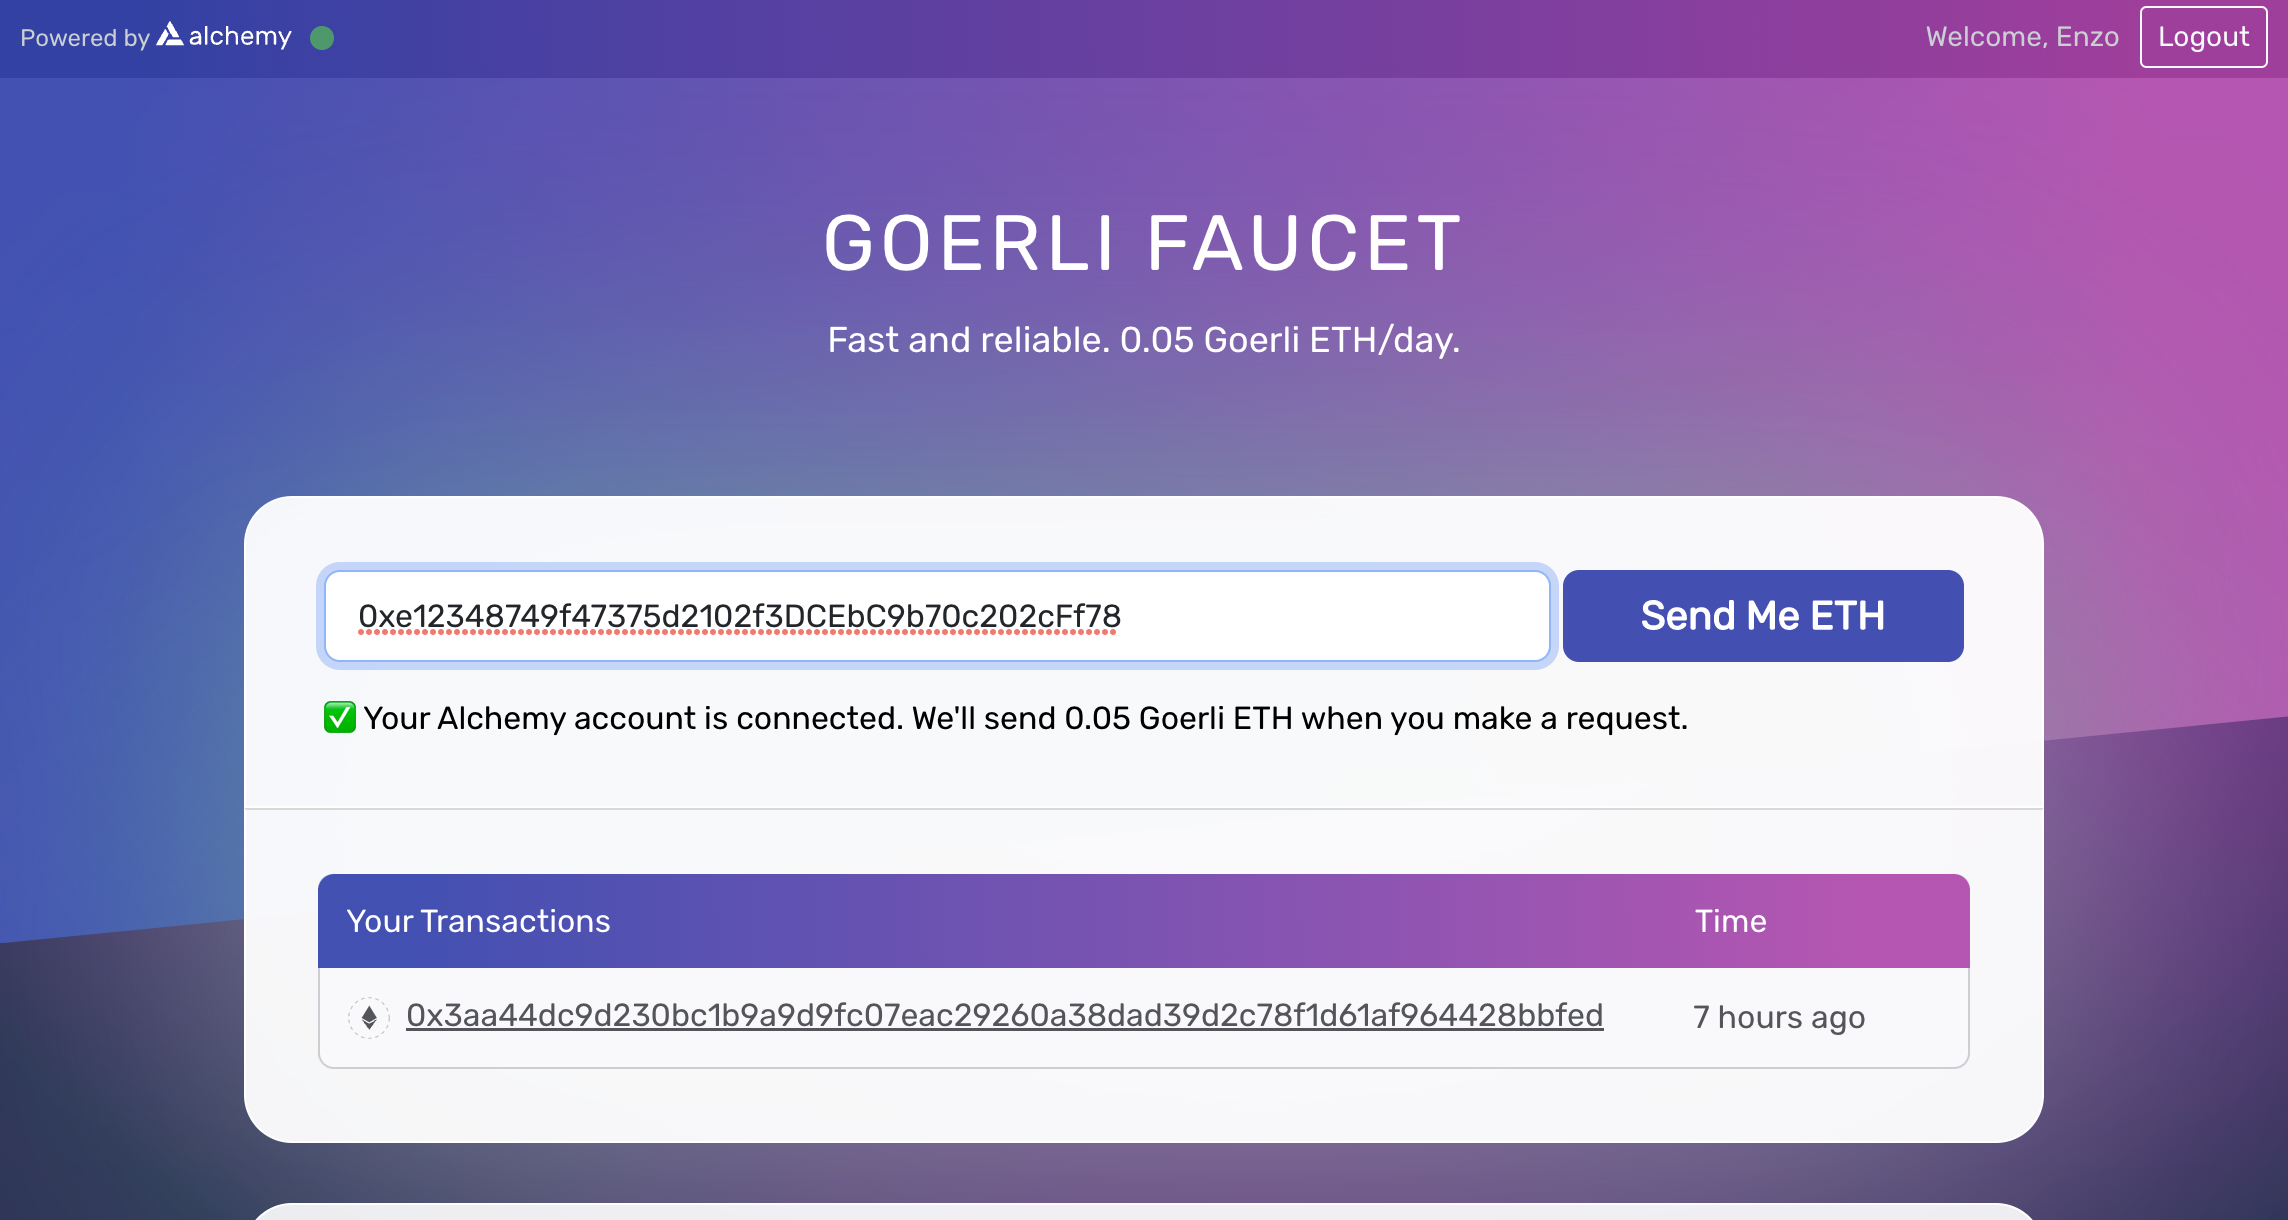Click the 'Welcome, Enzo' greeting

click(x=2022, y=37)
